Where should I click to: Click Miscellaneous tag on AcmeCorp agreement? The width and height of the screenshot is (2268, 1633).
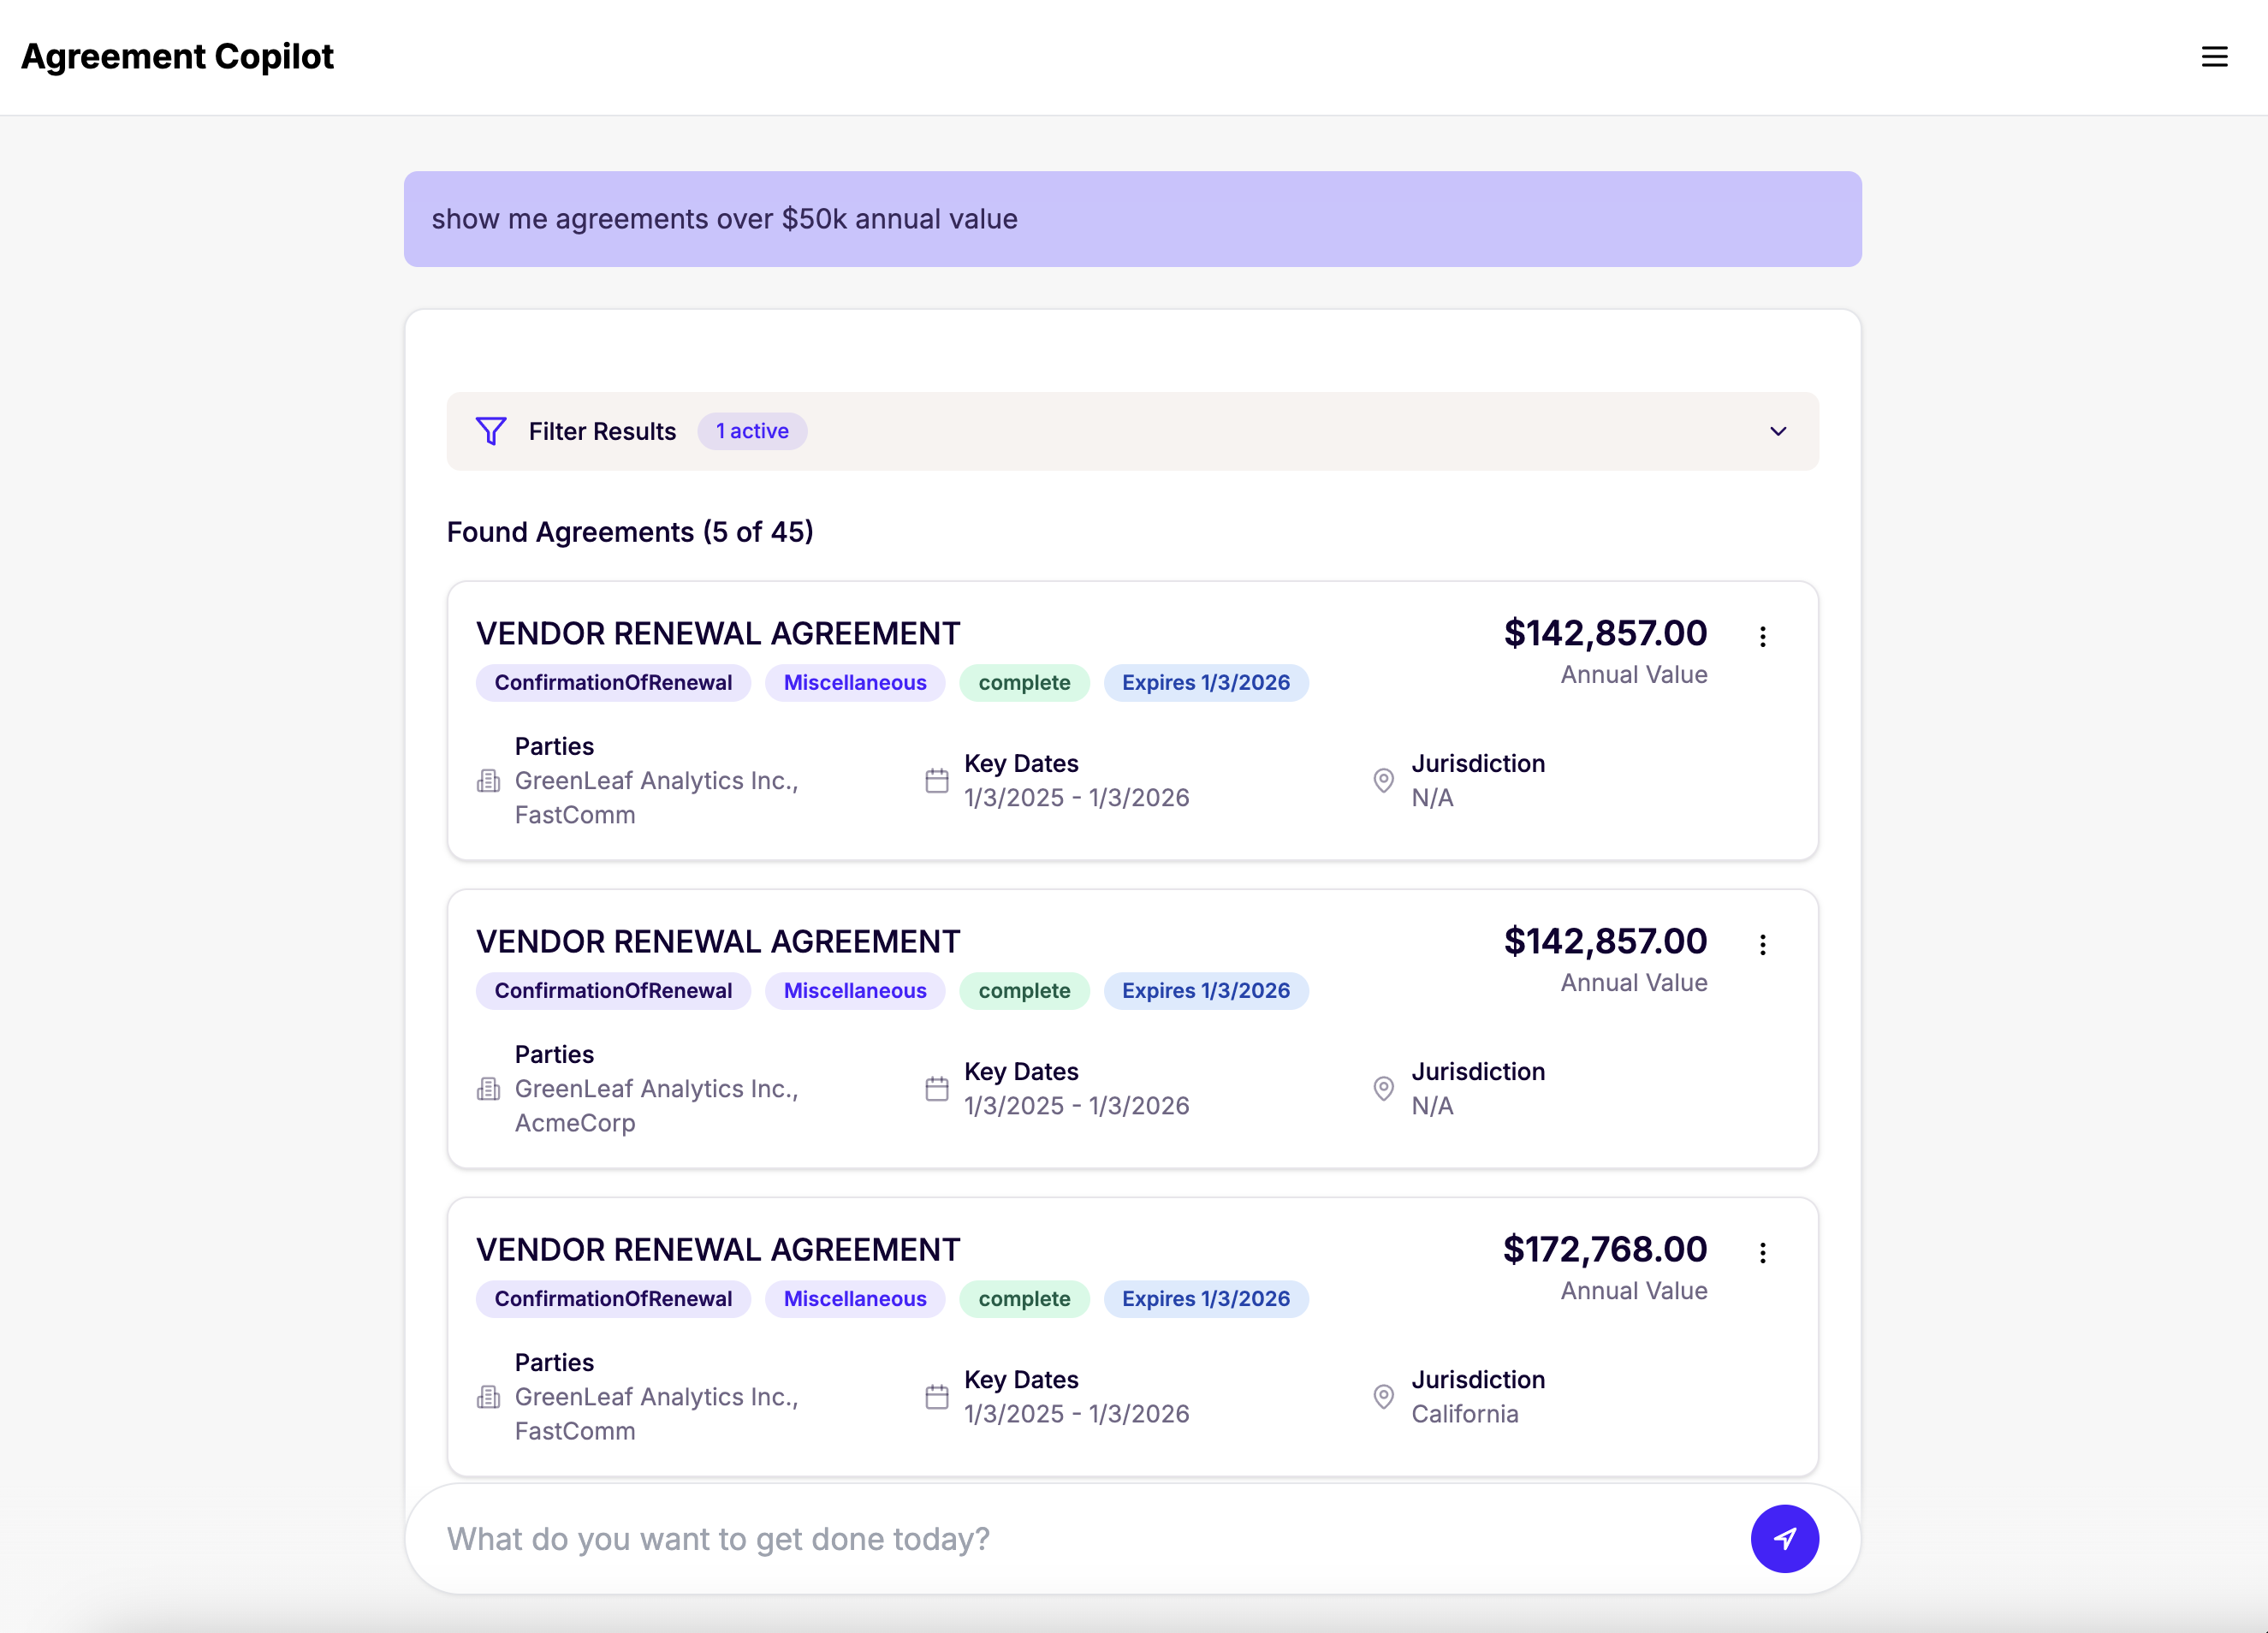point(854,991)
